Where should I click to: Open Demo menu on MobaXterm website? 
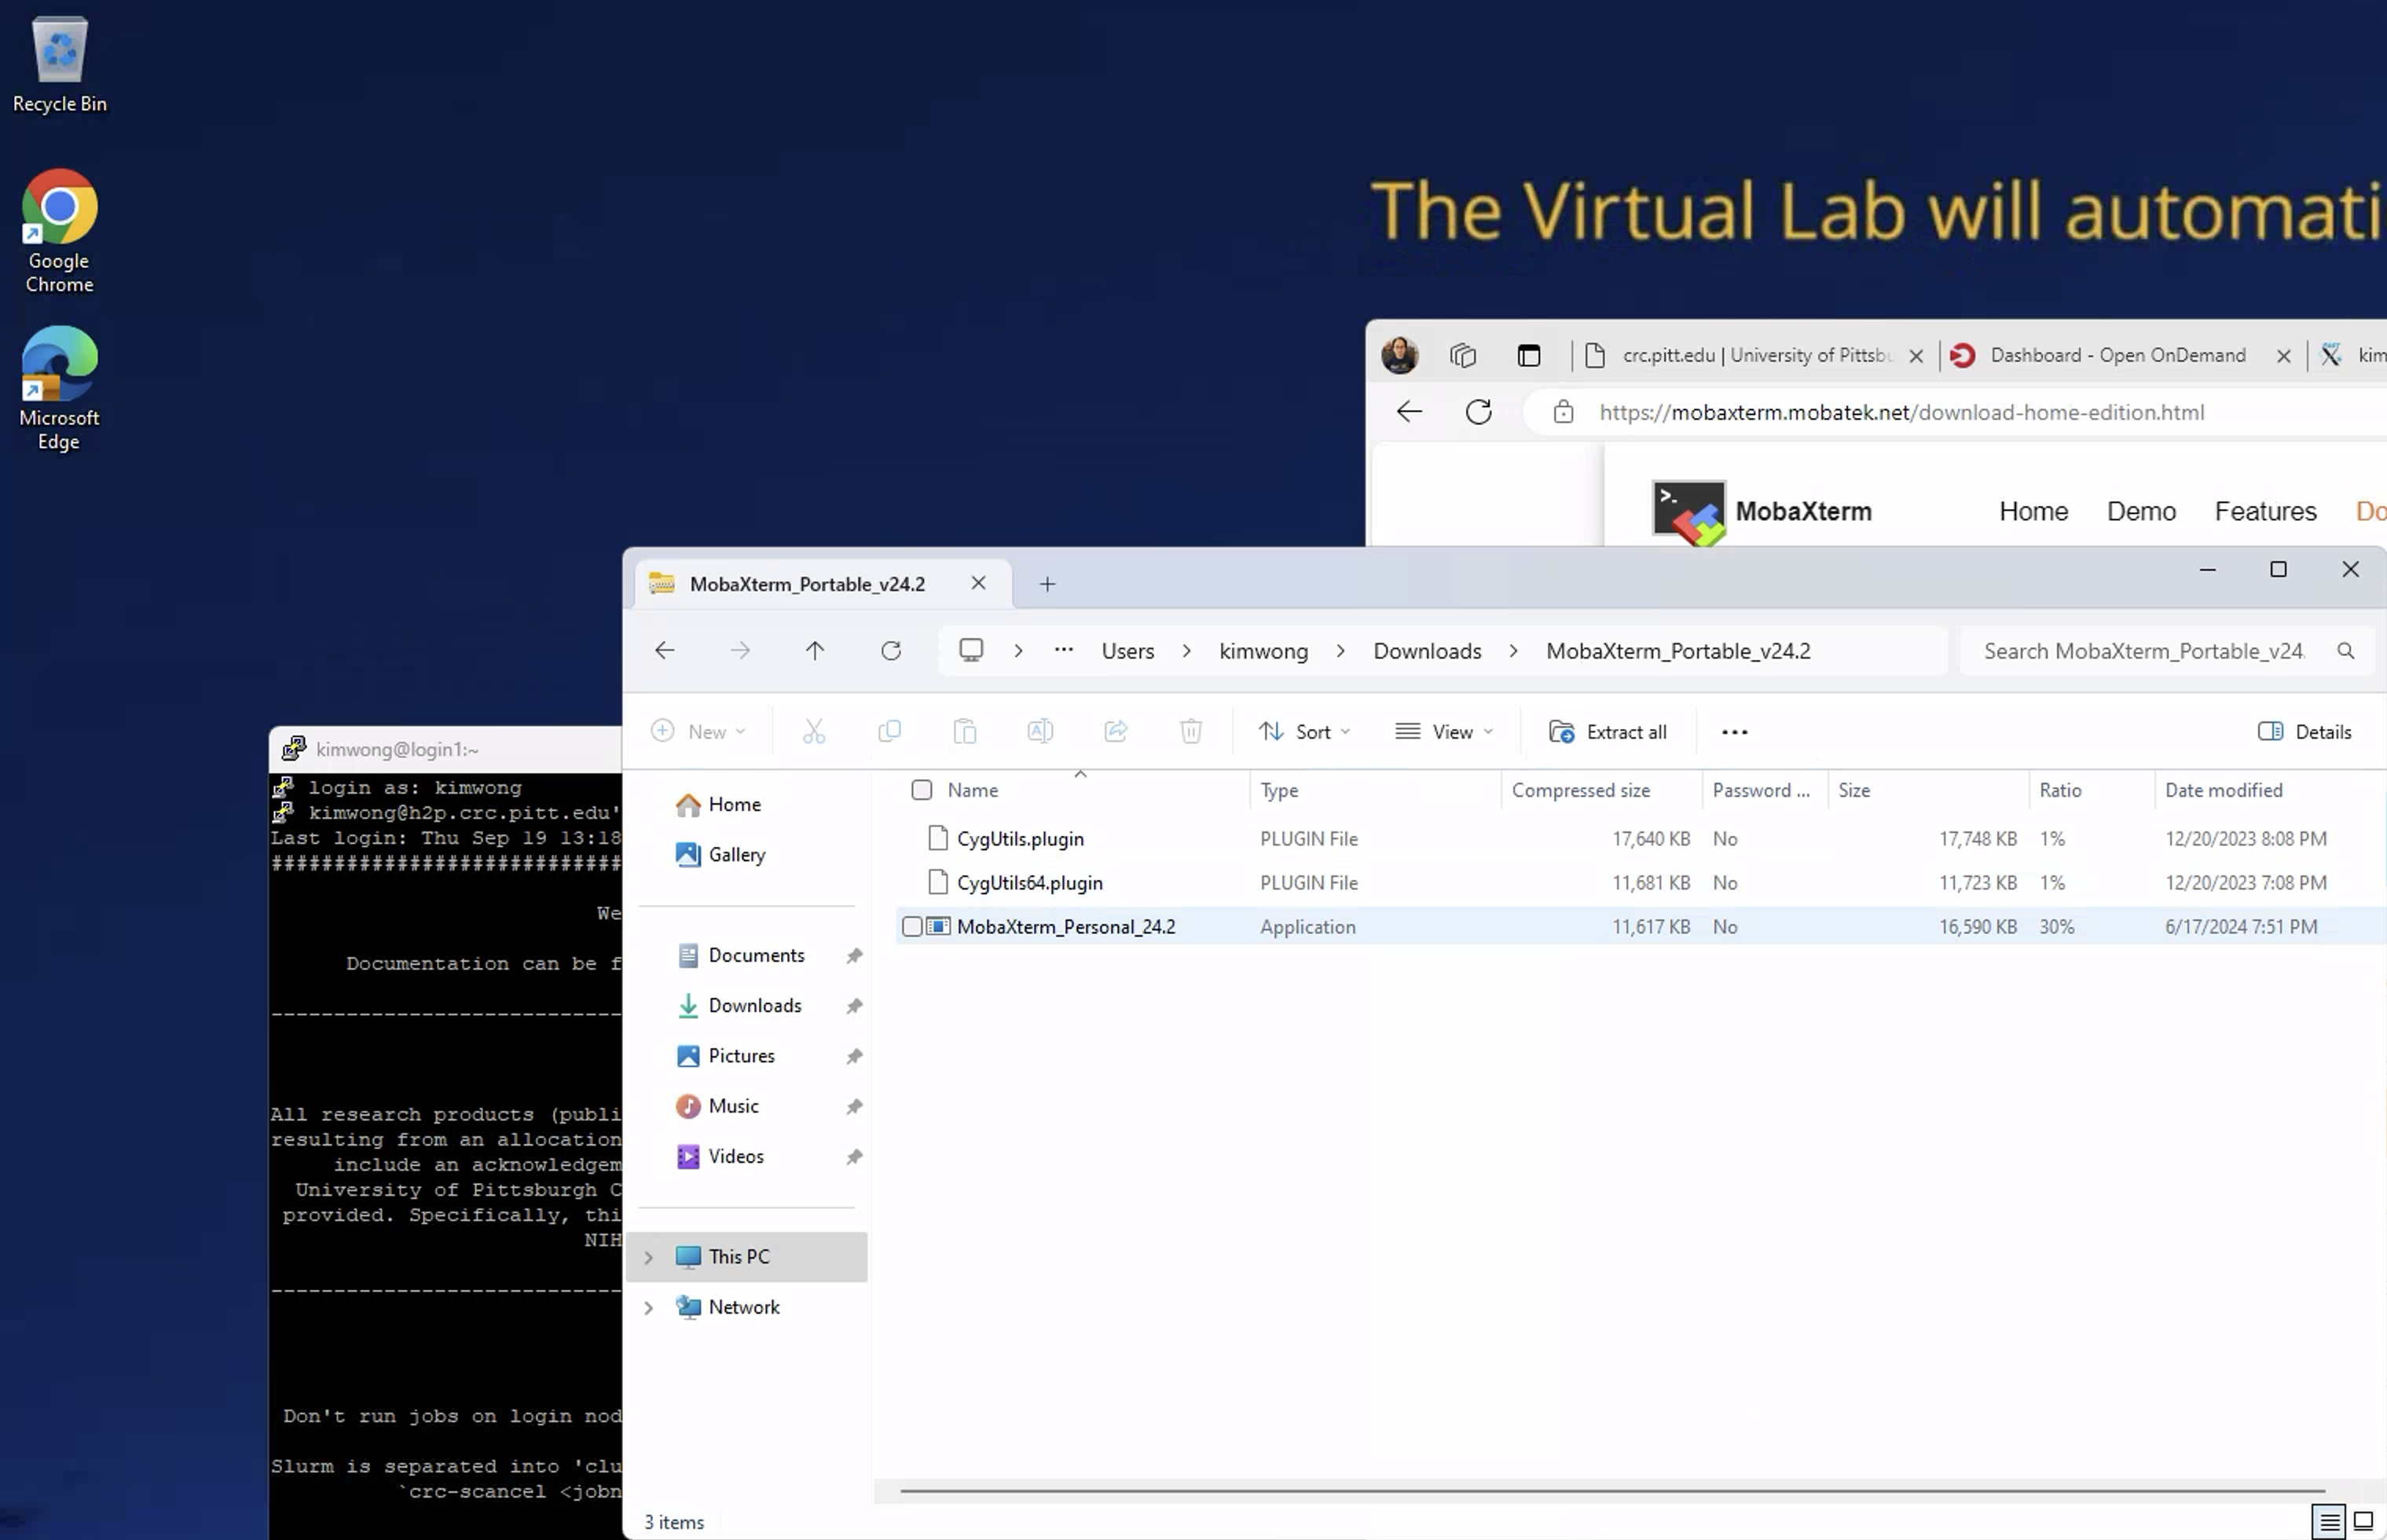(2141, 511)
